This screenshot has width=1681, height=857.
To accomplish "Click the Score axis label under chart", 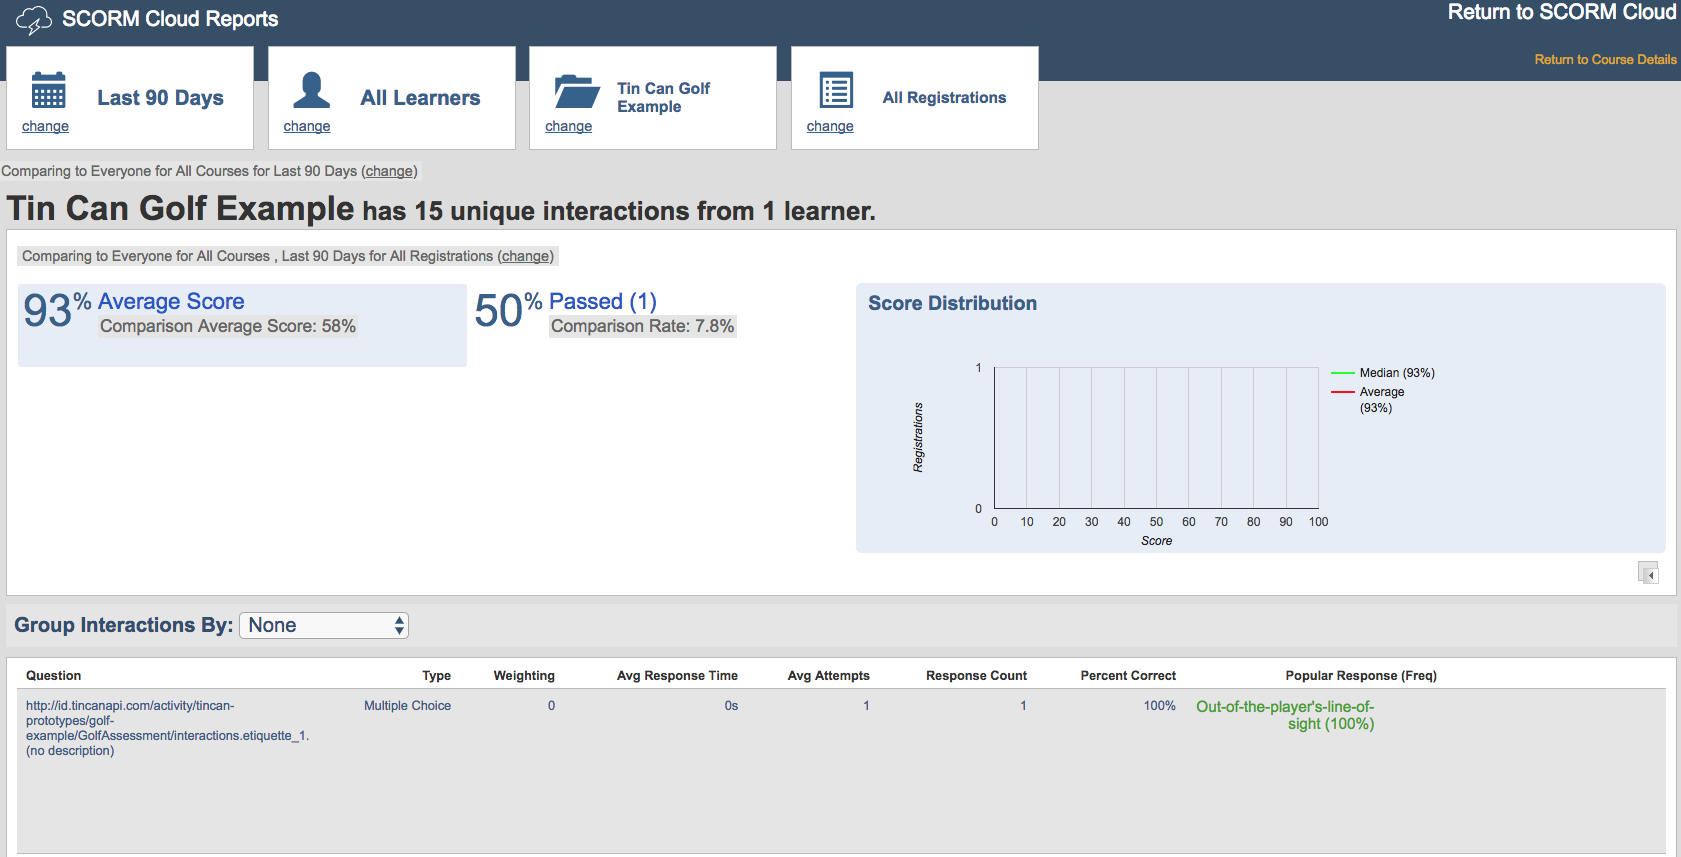I will (x=1156, y=541).
